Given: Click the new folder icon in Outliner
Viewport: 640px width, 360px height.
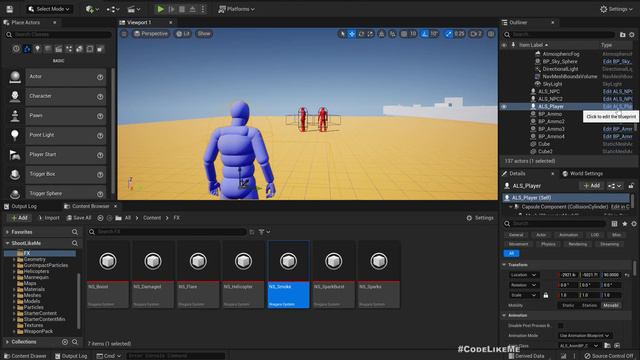Looking at the screenshot, I should click(622, 35).
